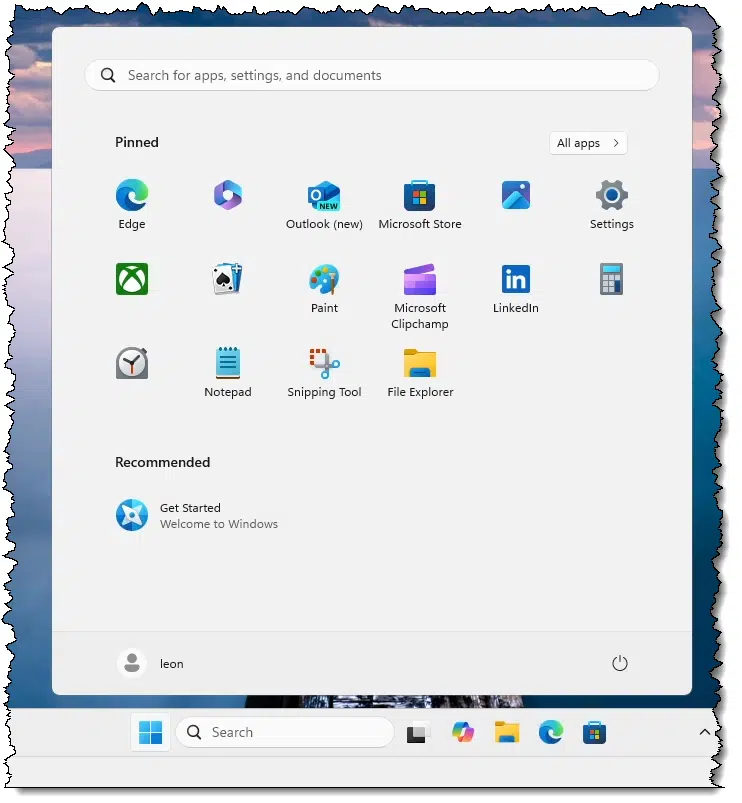Open the Clock pinned app icon

(132, 363)
